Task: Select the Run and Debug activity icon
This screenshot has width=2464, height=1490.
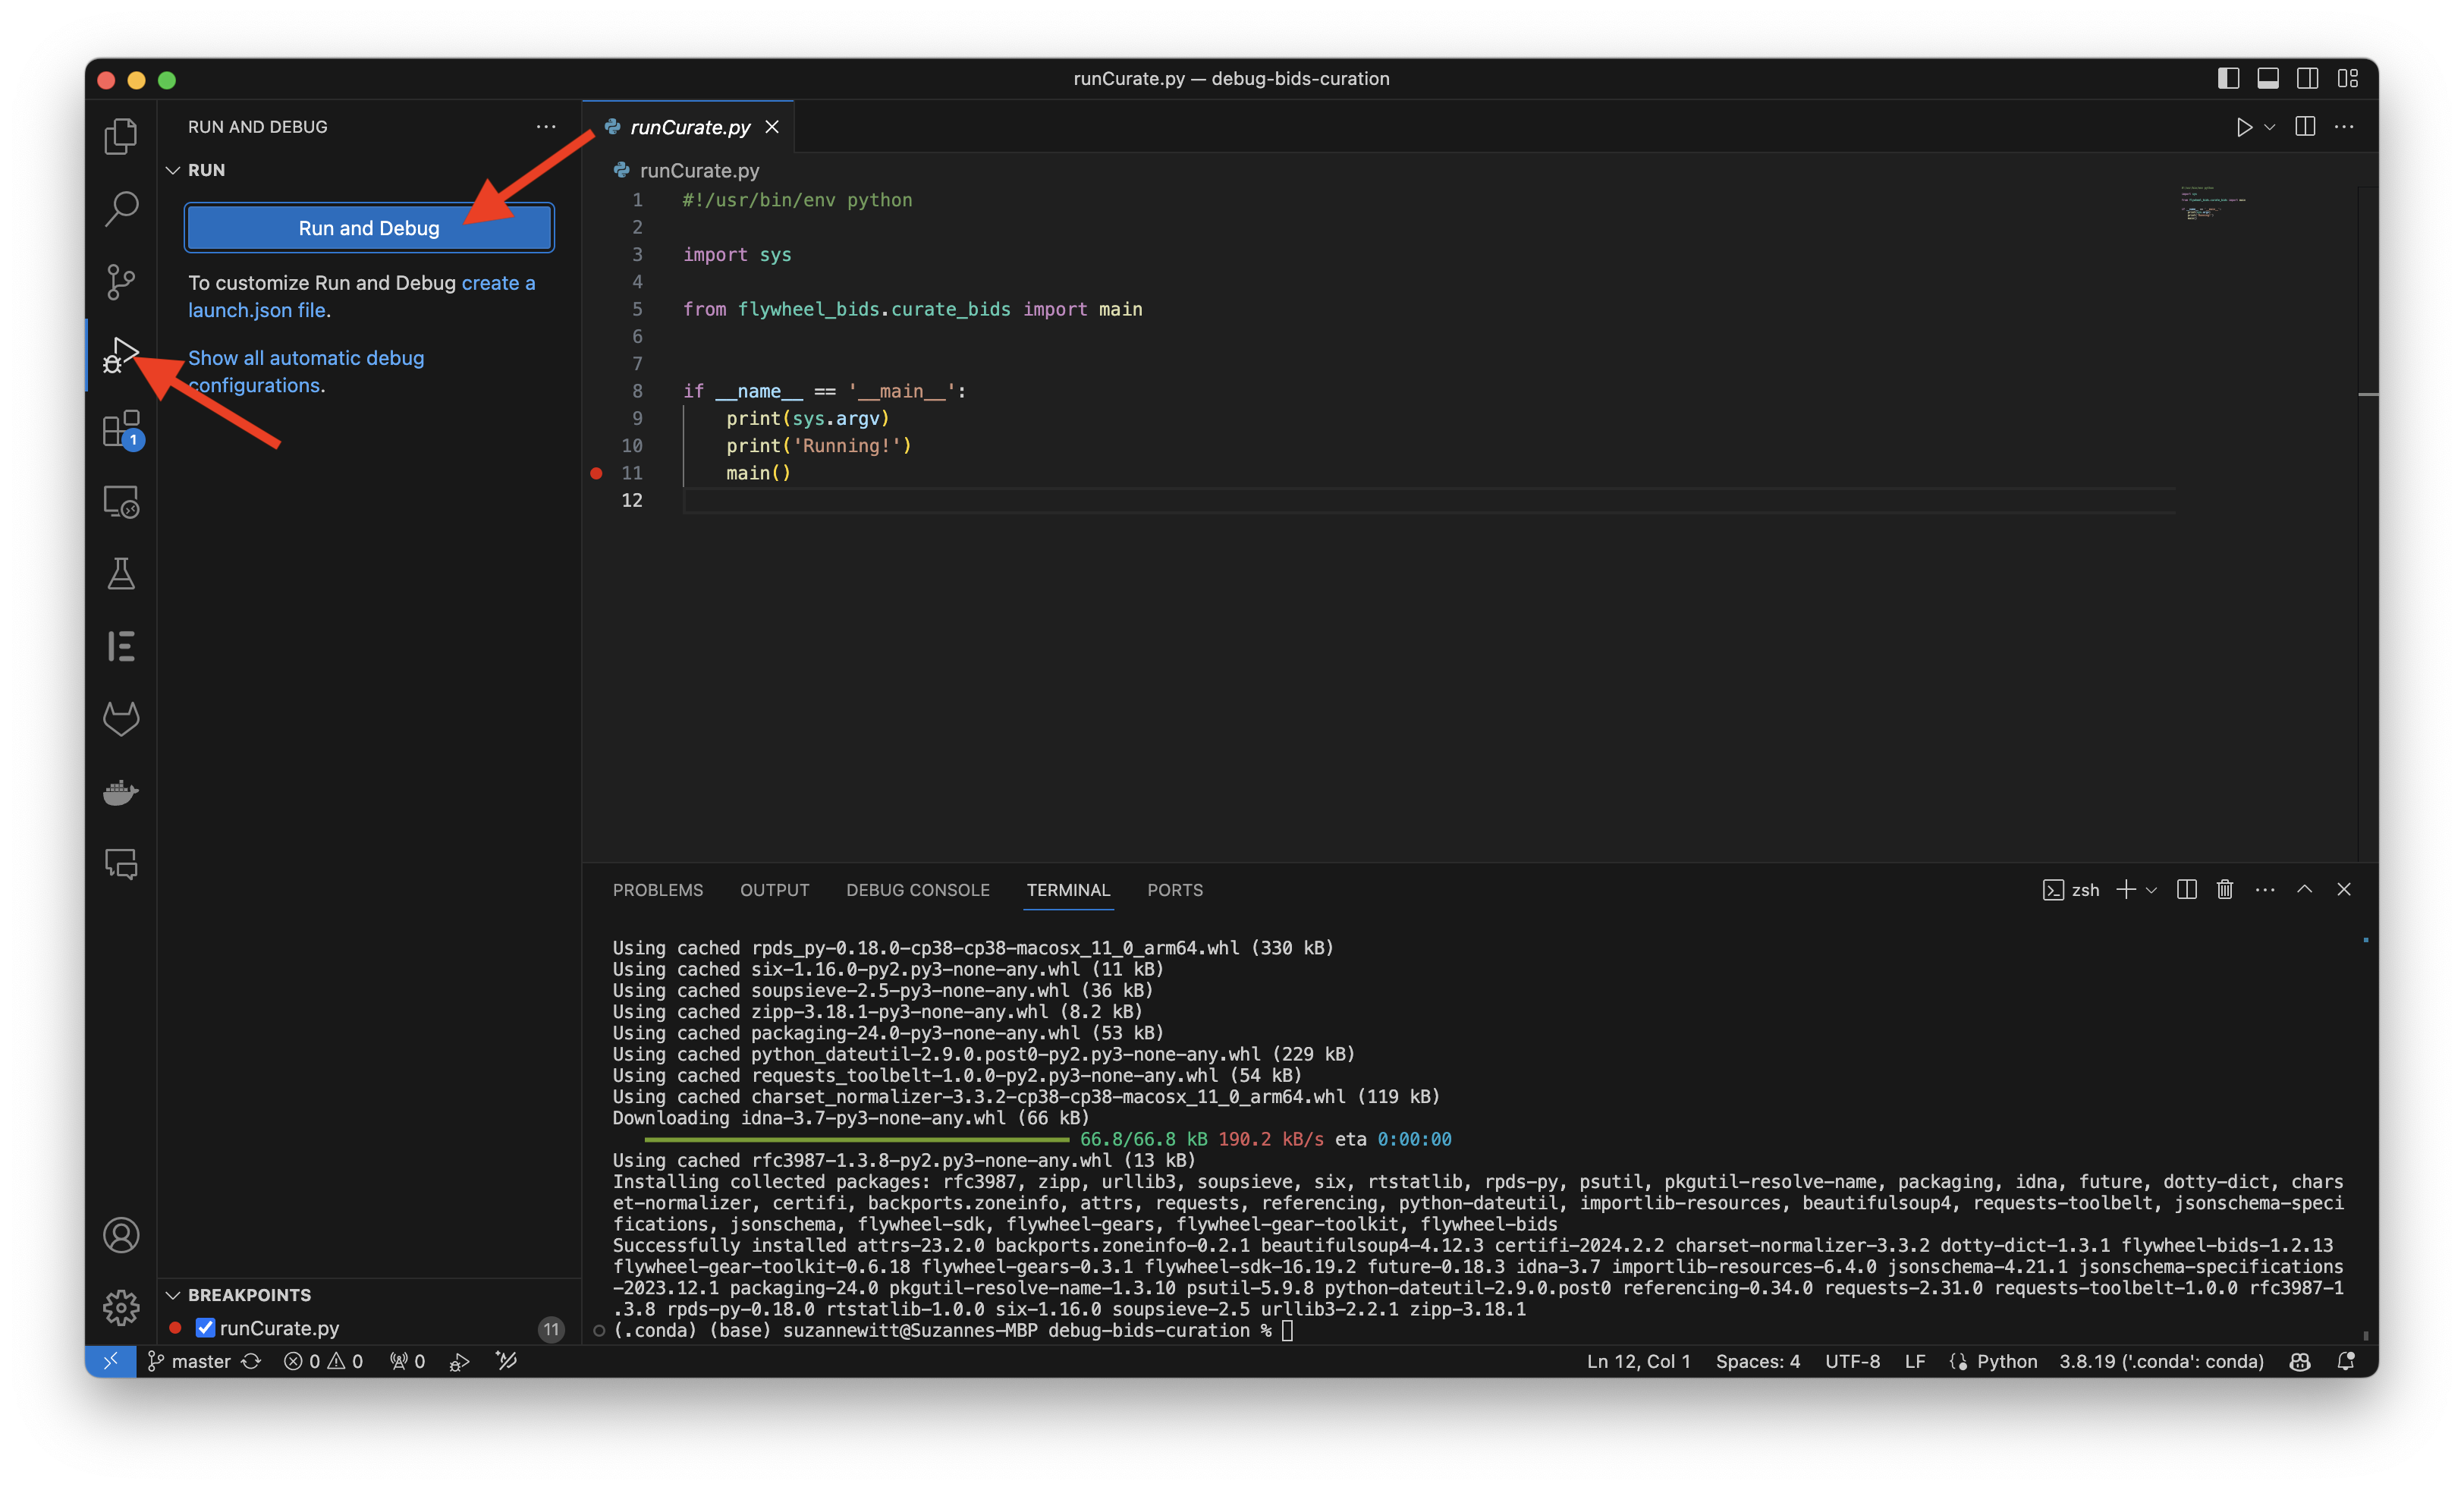Action: pos(121,355)
